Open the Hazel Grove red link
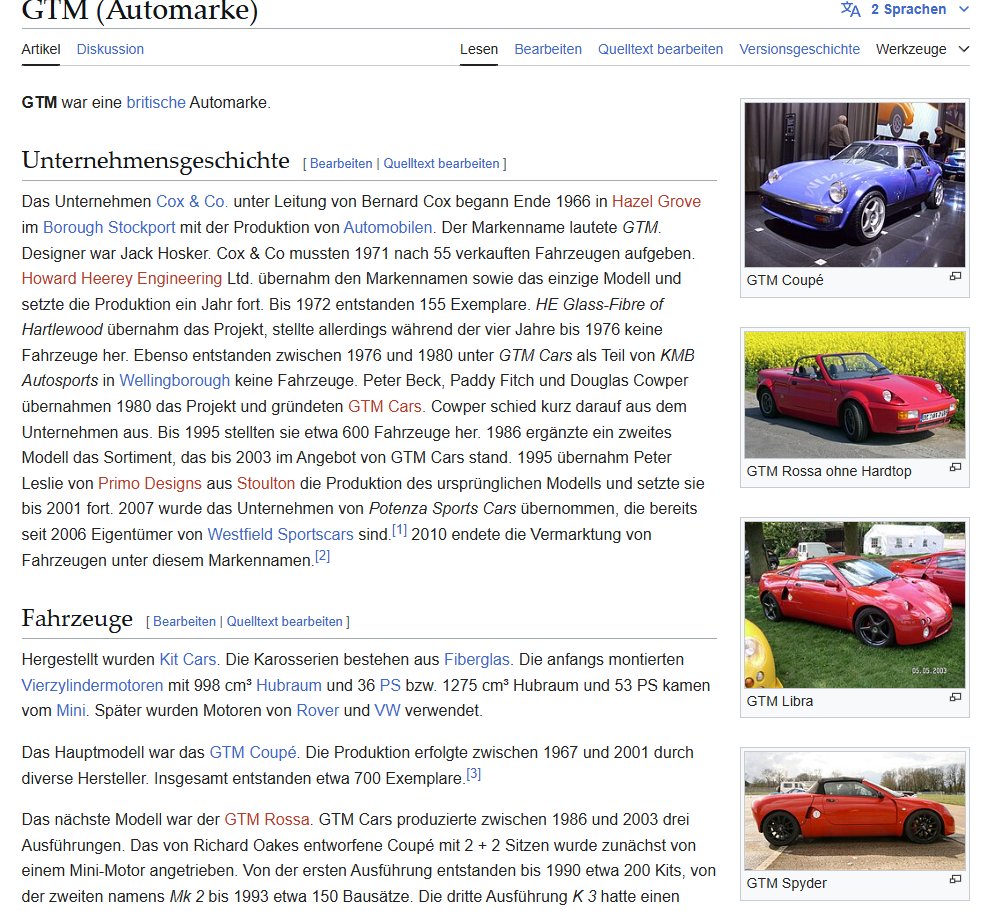Viewport: 1001px width, 911px height. [656, 201]
